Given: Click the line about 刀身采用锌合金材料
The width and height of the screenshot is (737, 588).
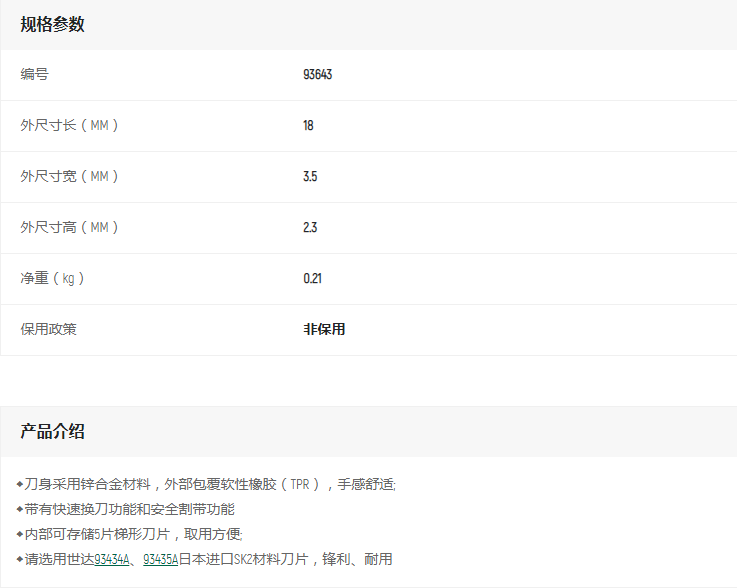Looking at the screenshot, I should coord(206,484).
